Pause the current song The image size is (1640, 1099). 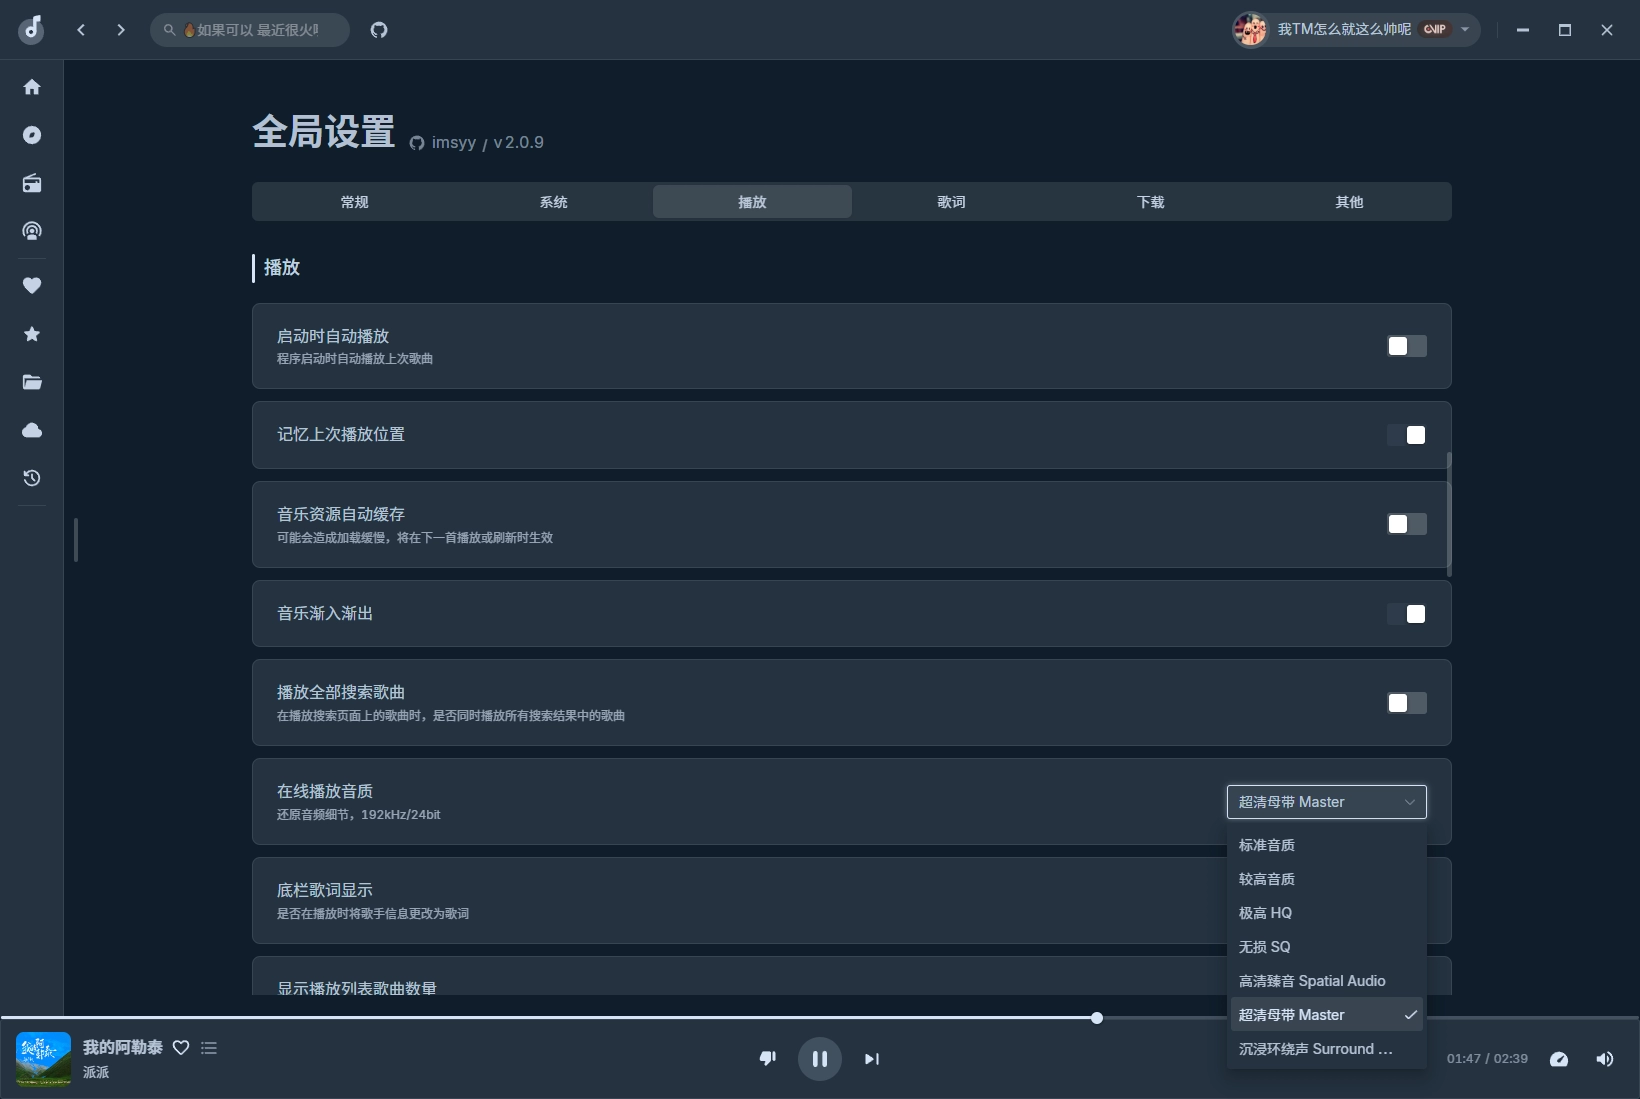[x=819, y=1059]
